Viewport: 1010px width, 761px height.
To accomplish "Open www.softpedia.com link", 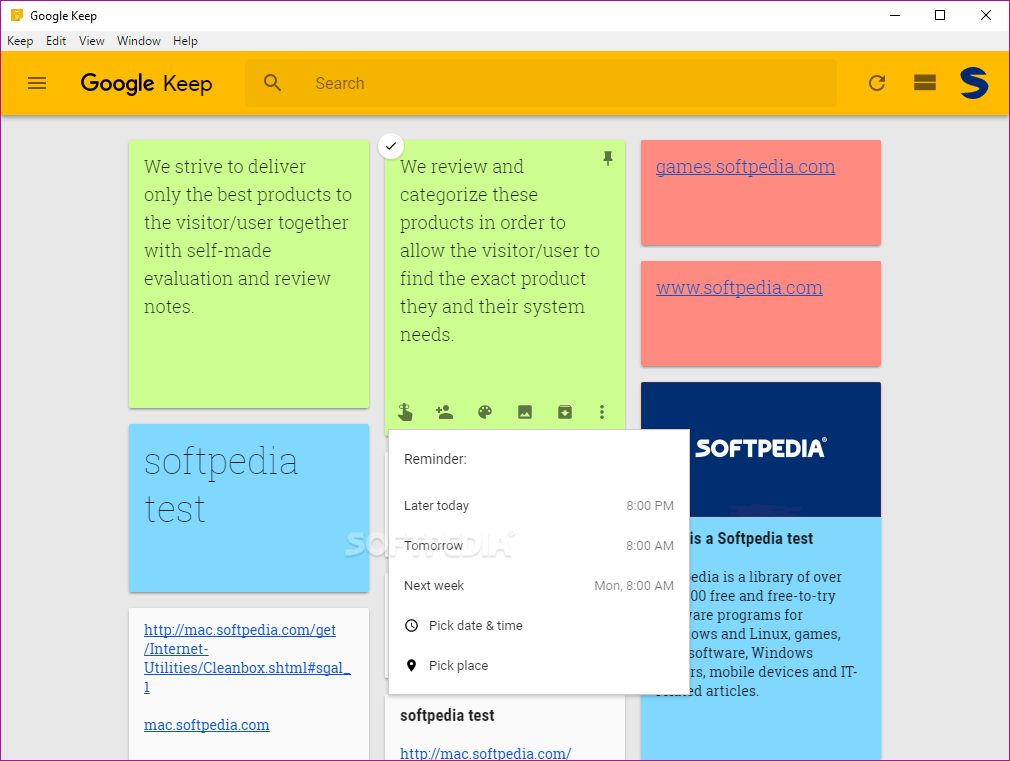I will pos(739,288).
